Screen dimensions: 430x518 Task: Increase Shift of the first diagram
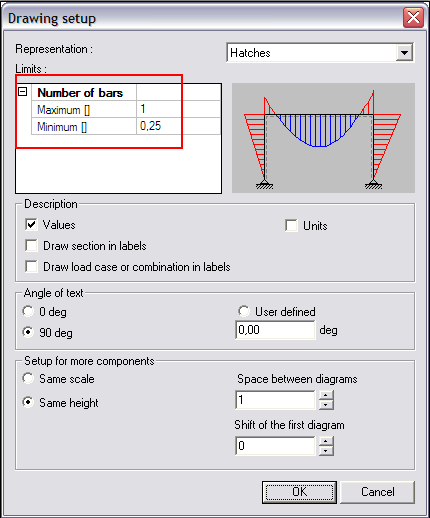tap(326, 441)
